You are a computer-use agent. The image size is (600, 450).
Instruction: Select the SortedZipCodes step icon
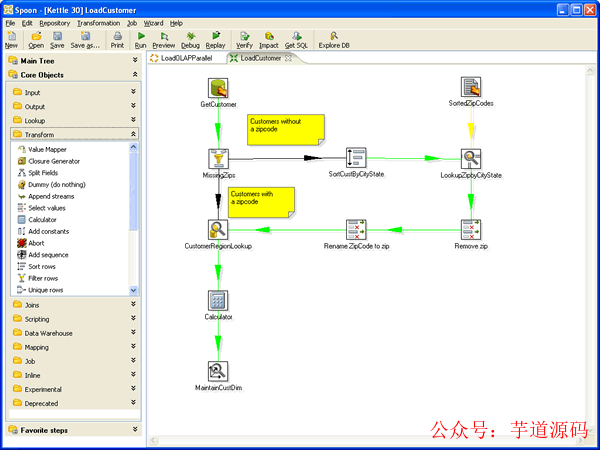(x=471, y=87)
